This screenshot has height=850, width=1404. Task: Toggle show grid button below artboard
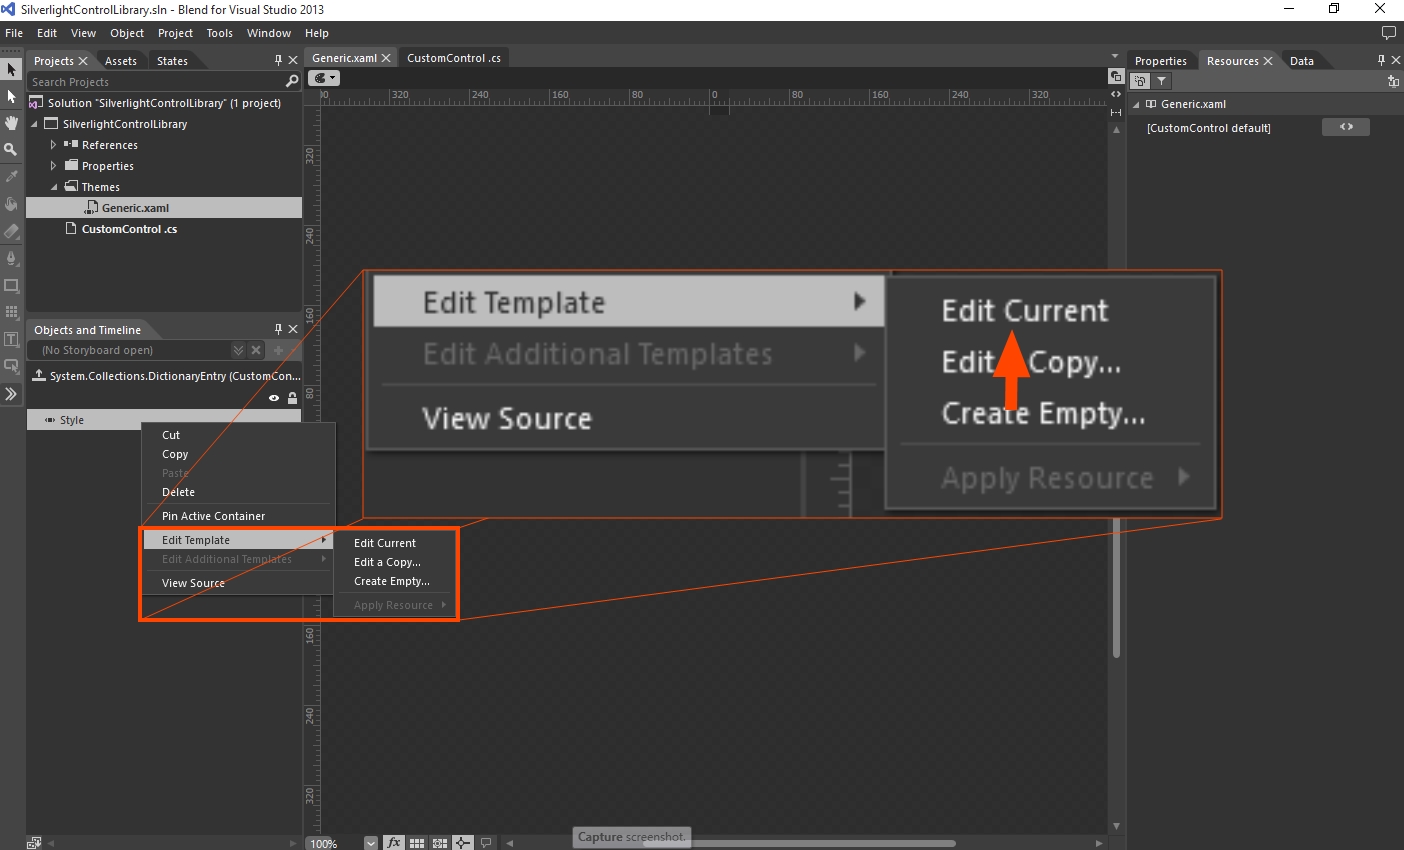pos(417,843)
